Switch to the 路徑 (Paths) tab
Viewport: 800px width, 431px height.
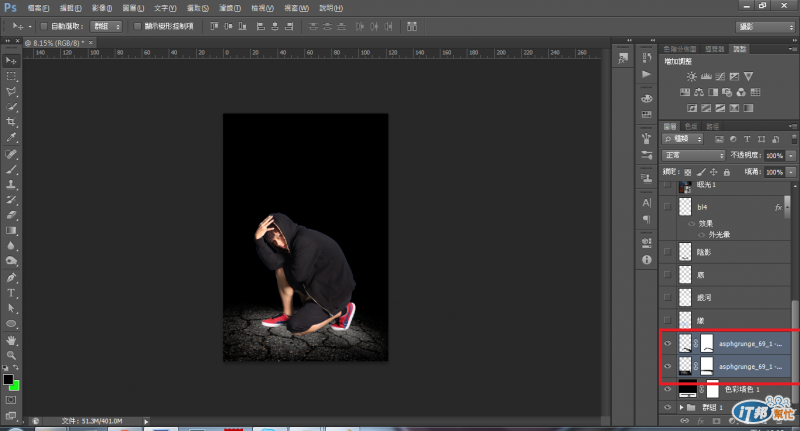tap(713, 126)
